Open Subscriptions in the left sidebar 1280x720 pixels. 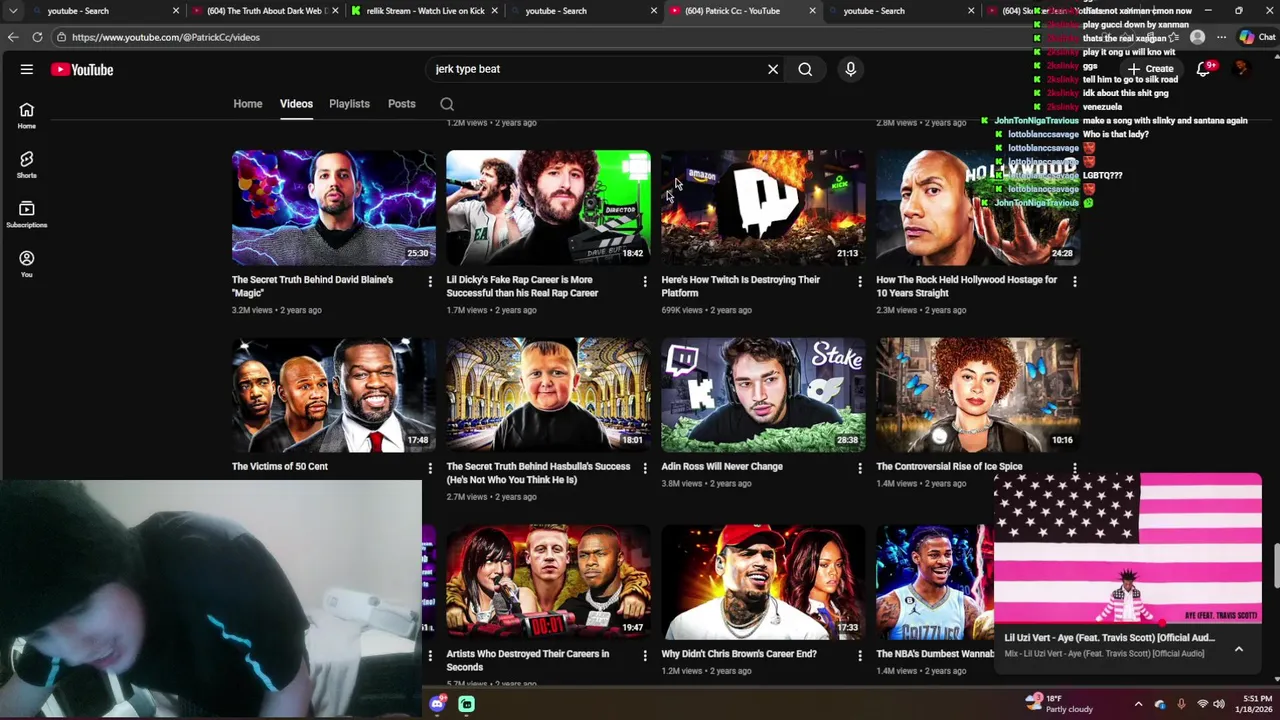[x=27, y=215]
